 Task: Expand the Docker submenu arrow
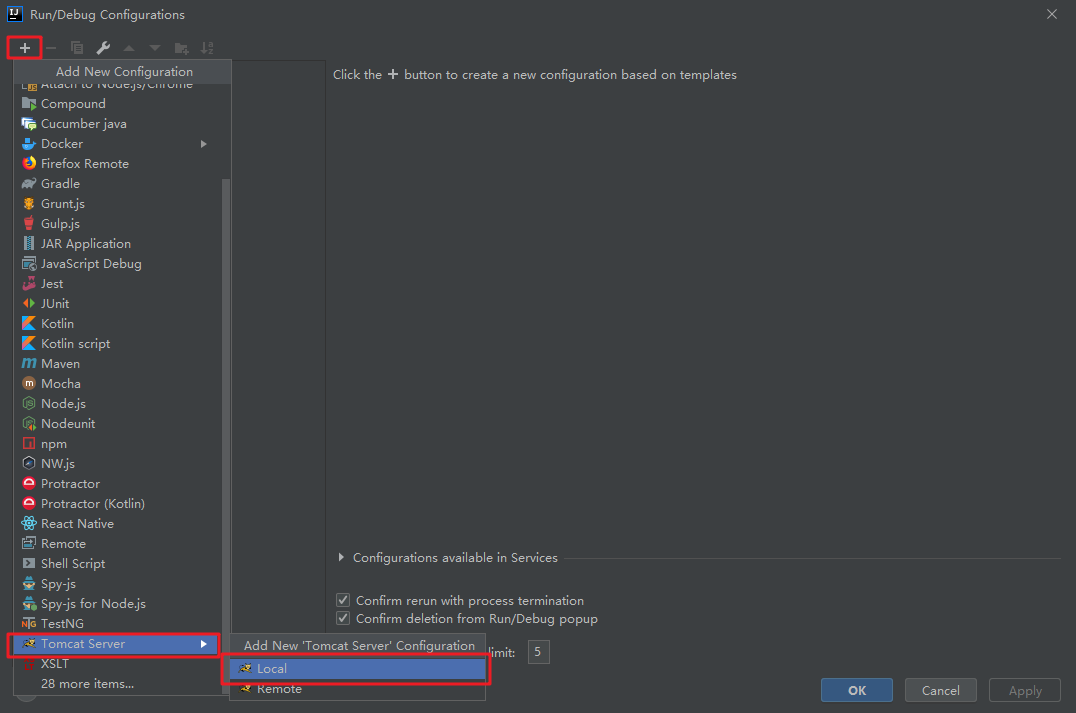click(x=204, y=143)
